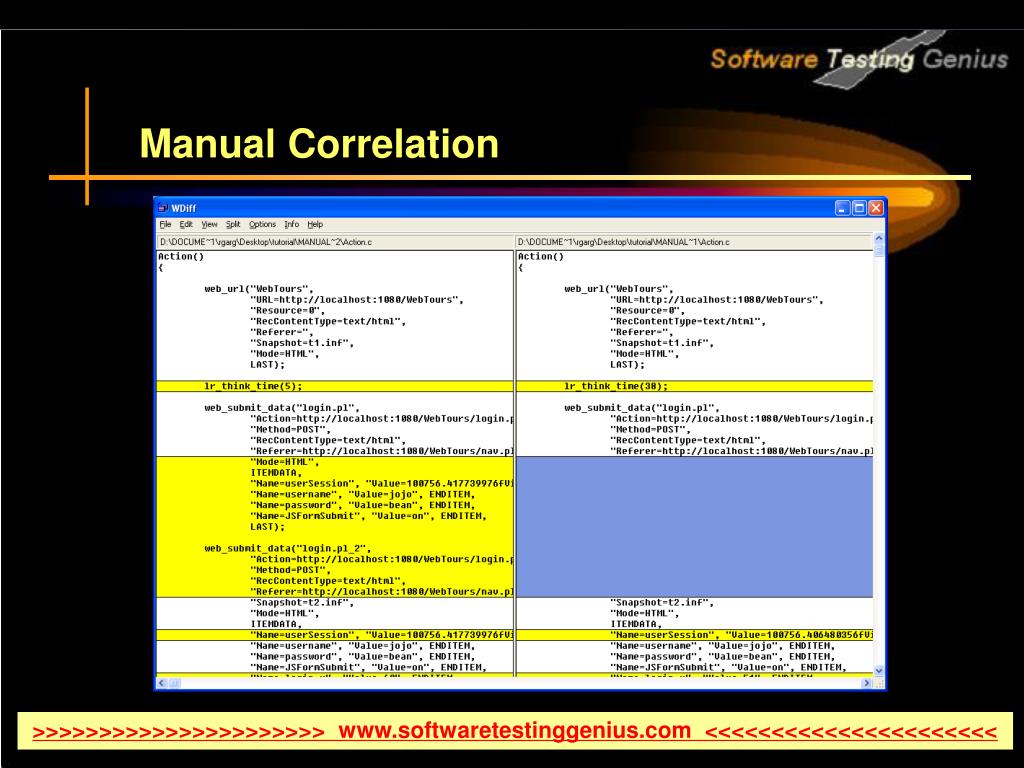
Task: Click the www.softwaretestinggenius.com link
Action: [515, 730]
